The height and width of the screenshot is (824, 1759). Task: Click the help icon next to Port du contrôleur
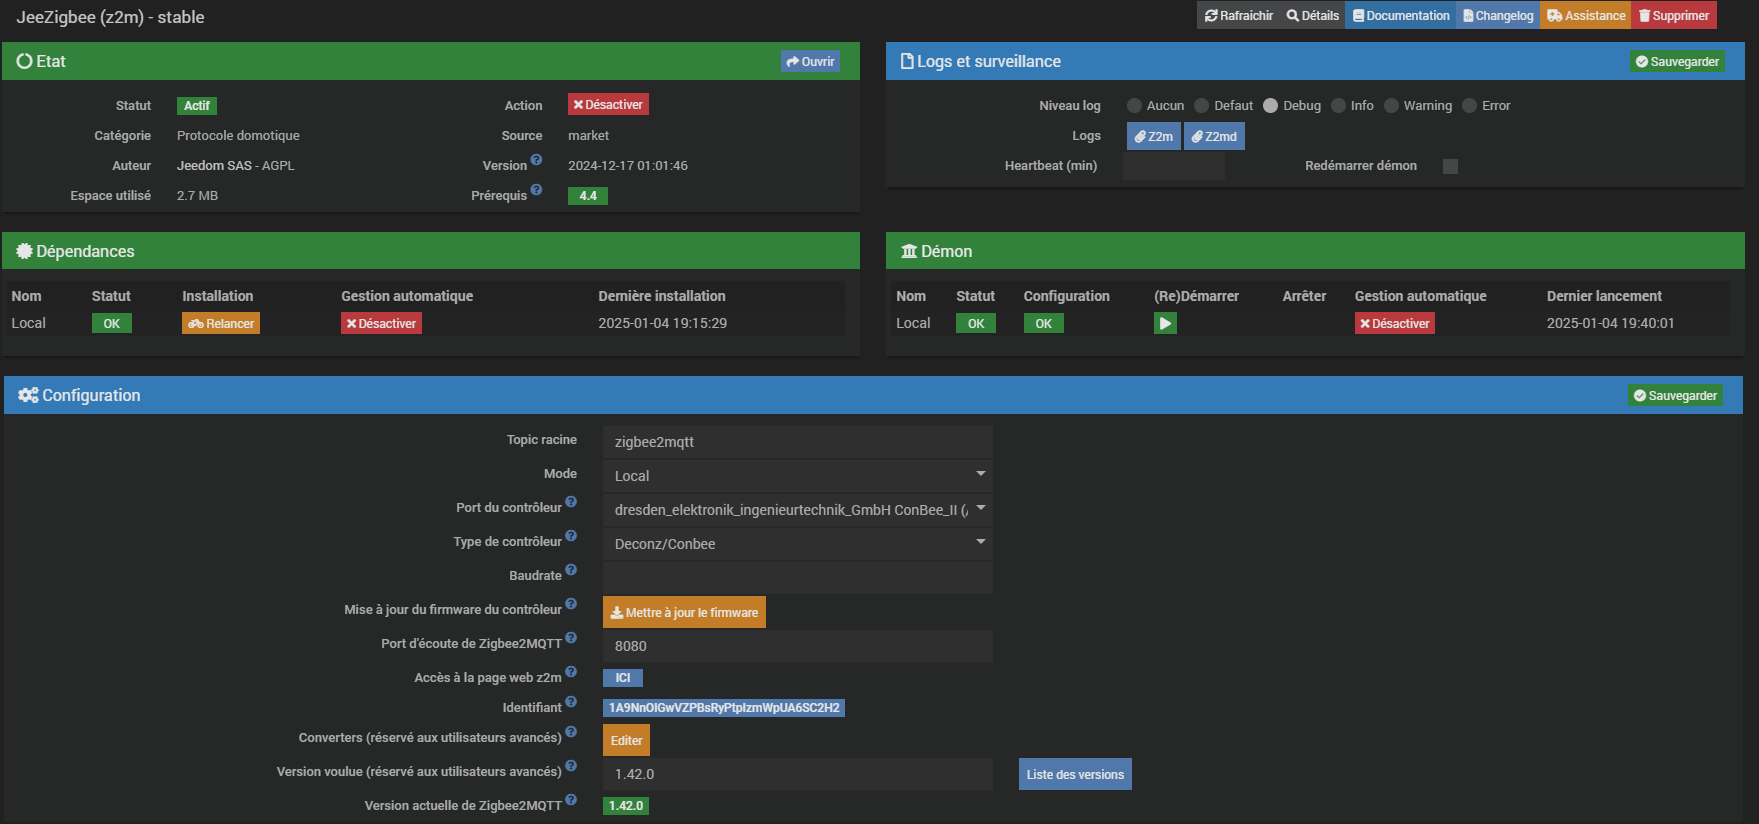click(571, 502)
